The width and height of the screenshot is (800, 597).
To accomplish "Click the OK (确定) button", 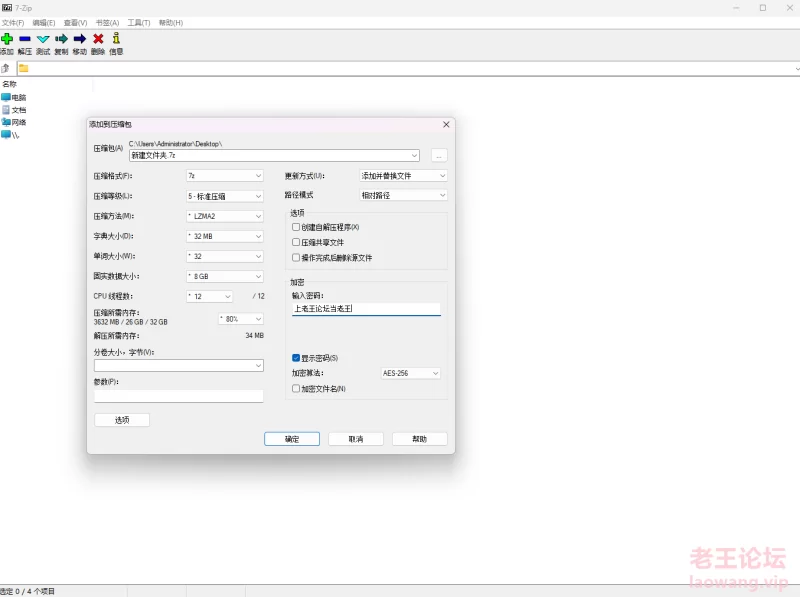I will (x=292, y=439).
